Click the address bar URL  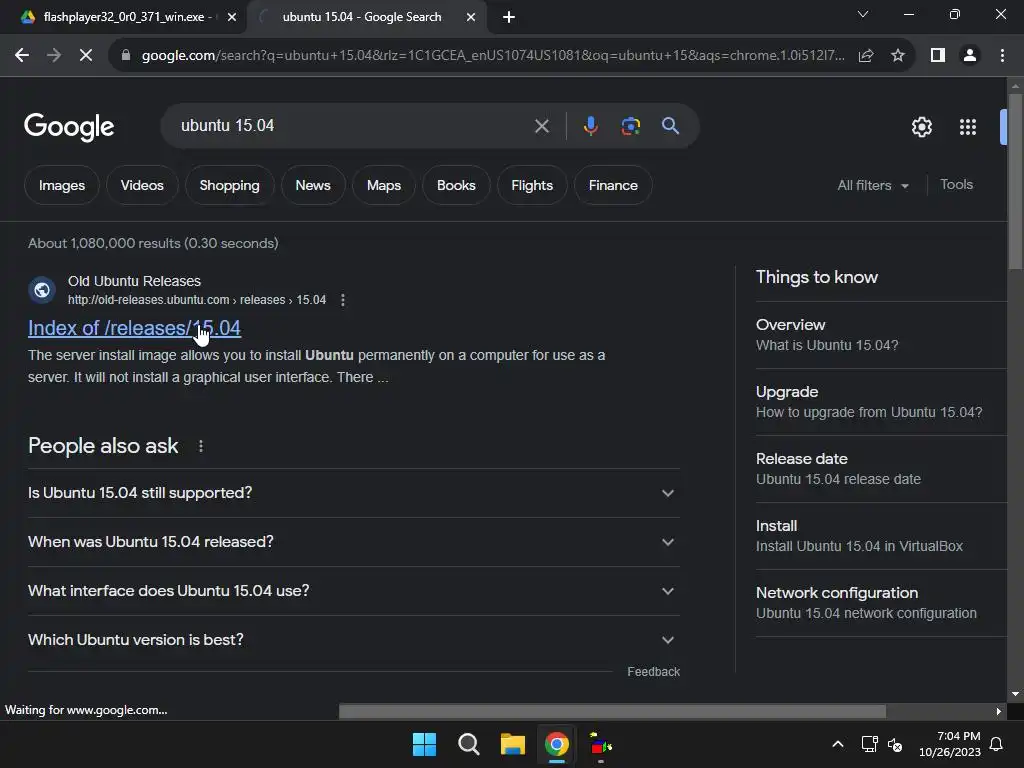[492, 56]
